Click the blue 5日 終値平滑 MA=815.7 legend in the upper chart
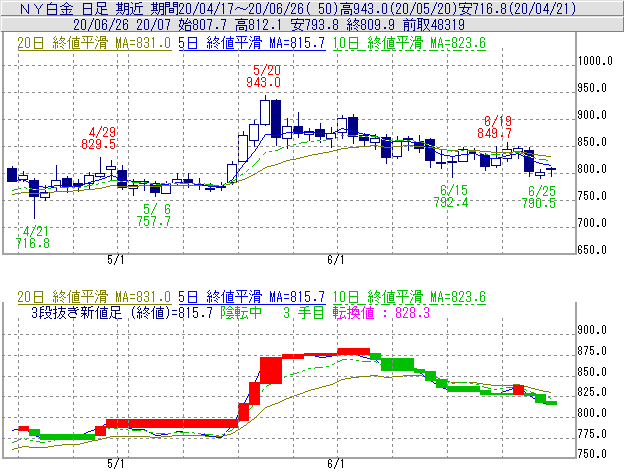The height and width of the screenshot is (475, 624). point(252,43)
